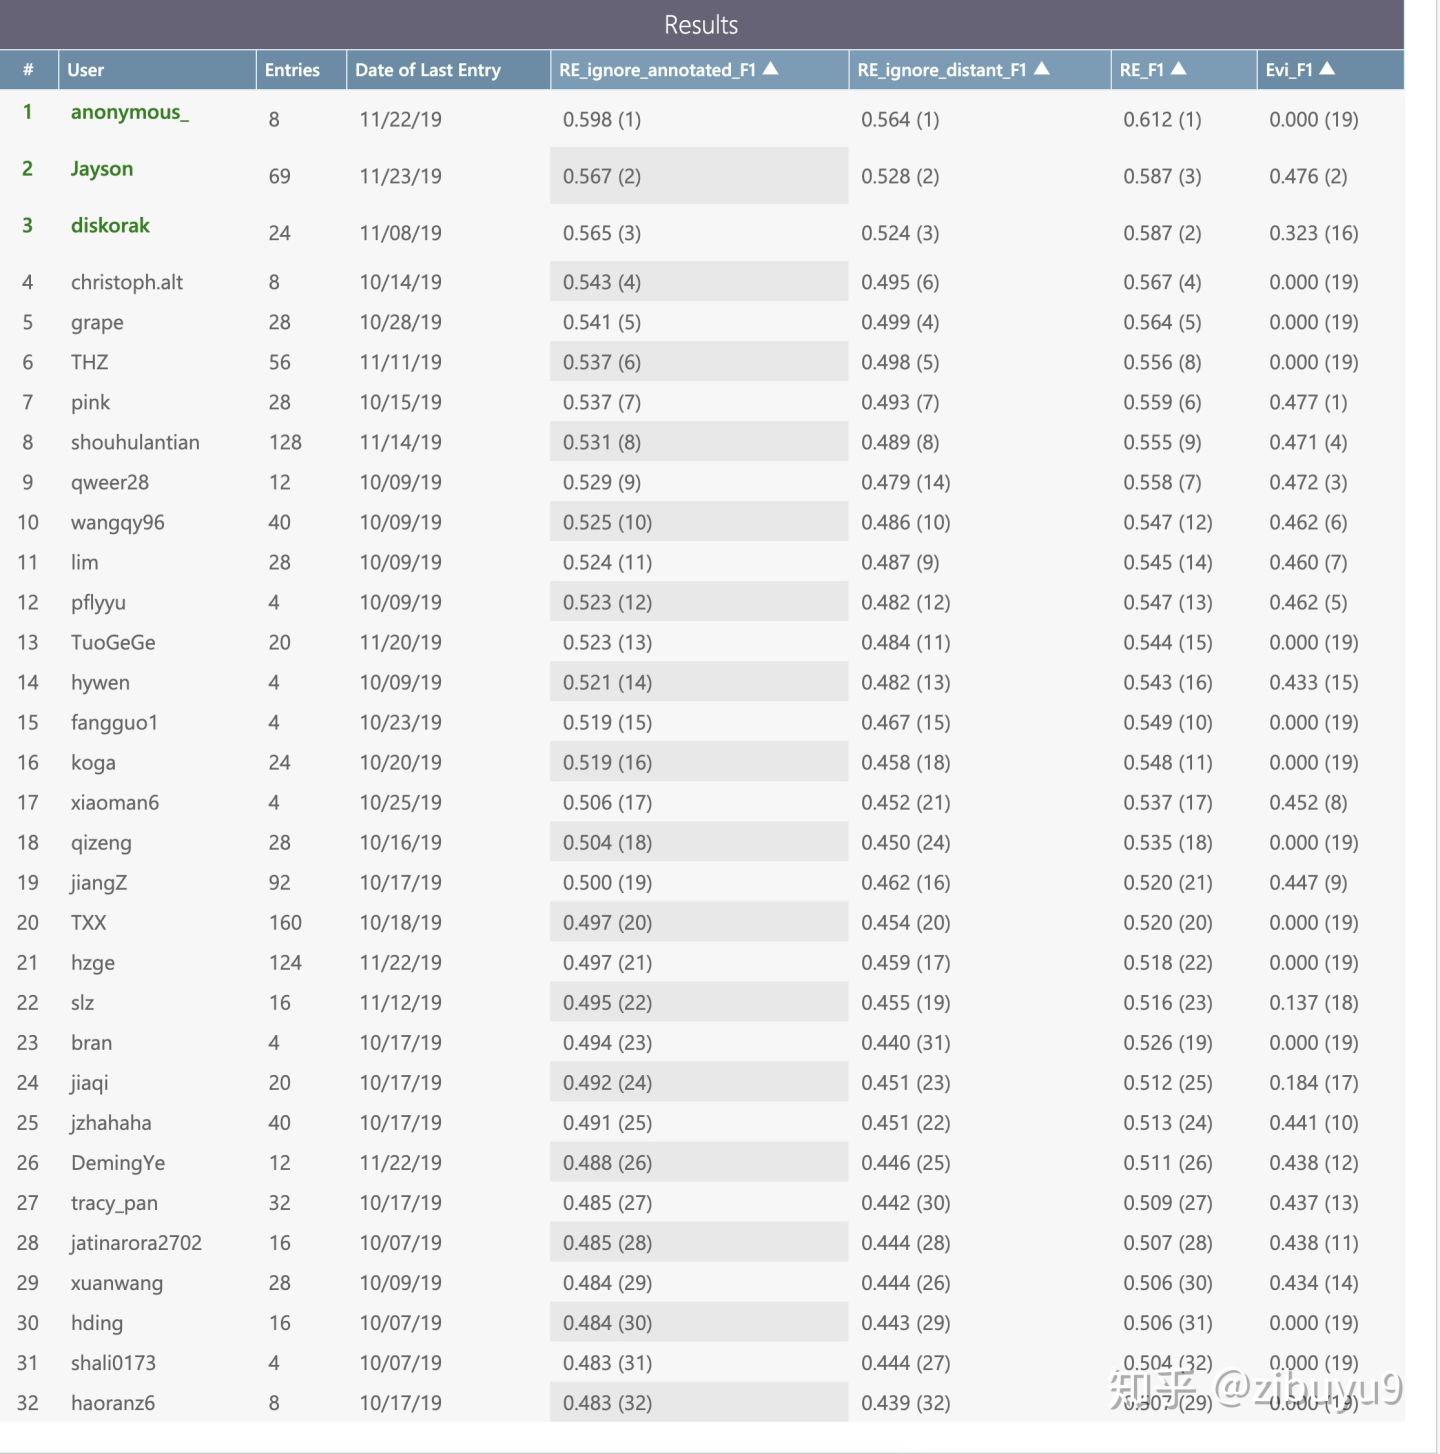This screenshot has height=1454, width=1440.
Task: Select shouhulantian username cell
Action: (x=135, y=442)
